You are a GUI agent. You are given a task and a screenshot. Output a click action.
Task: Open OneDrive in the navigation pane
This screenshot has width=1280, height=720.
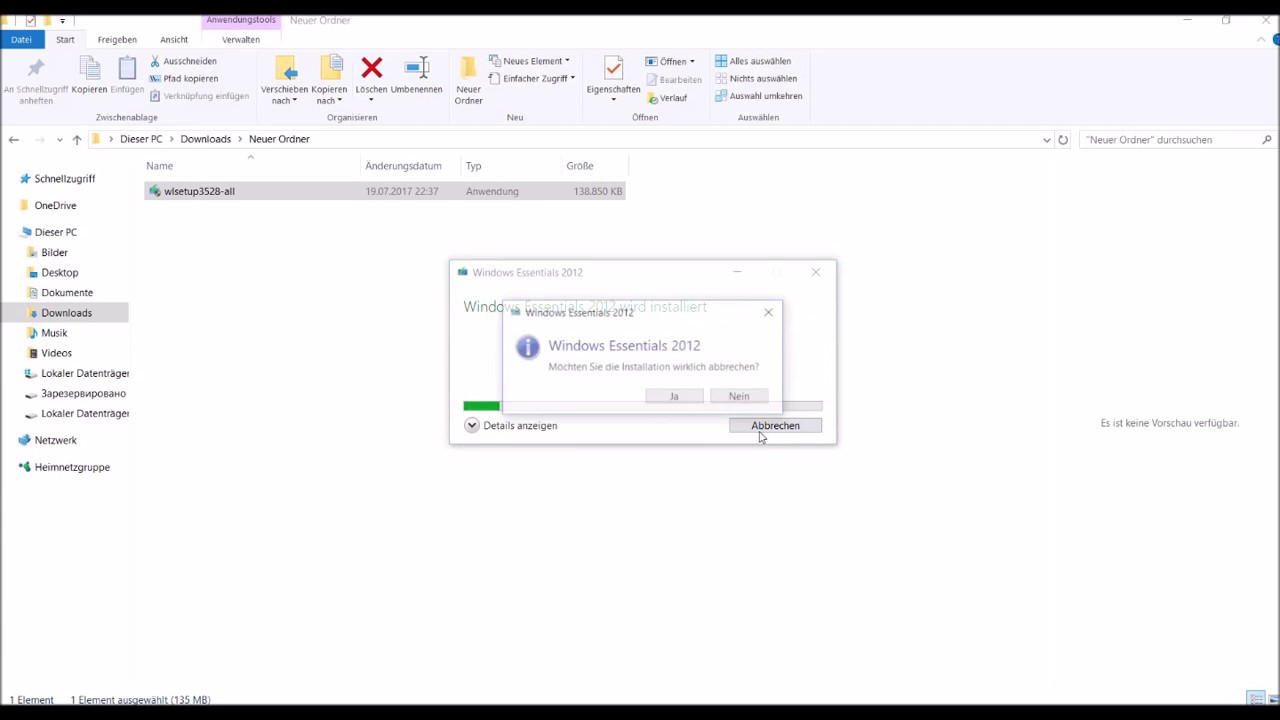55,205
